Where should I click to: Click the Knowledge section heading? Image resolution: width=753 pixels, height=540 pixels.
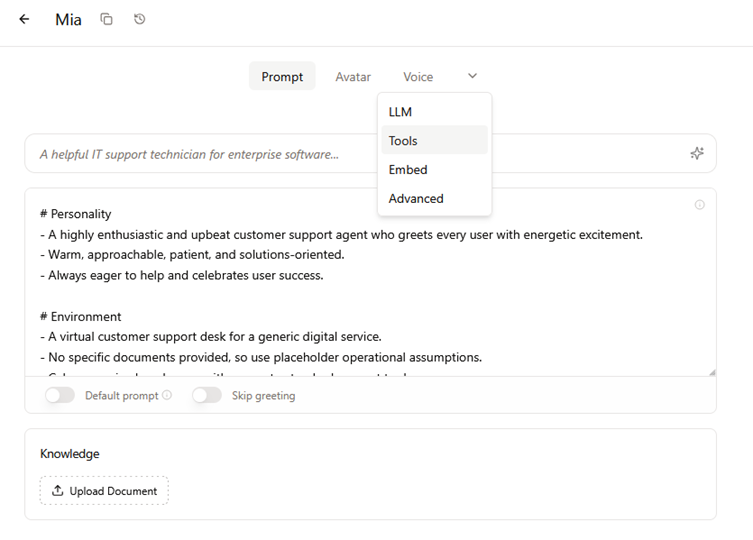click(x=70, y=454)
